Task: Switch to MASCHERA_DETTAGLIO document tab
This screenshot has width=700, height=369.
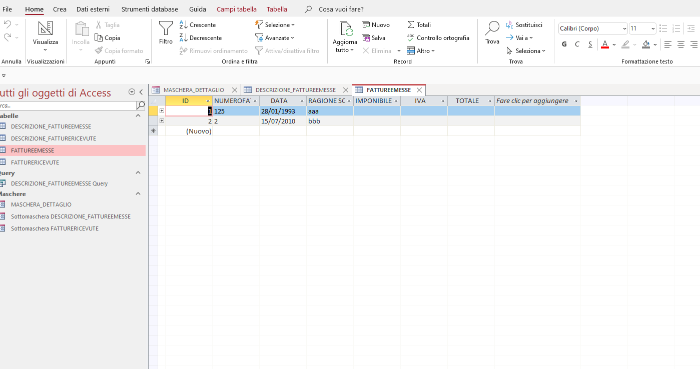Action: [x=194, y=90]
